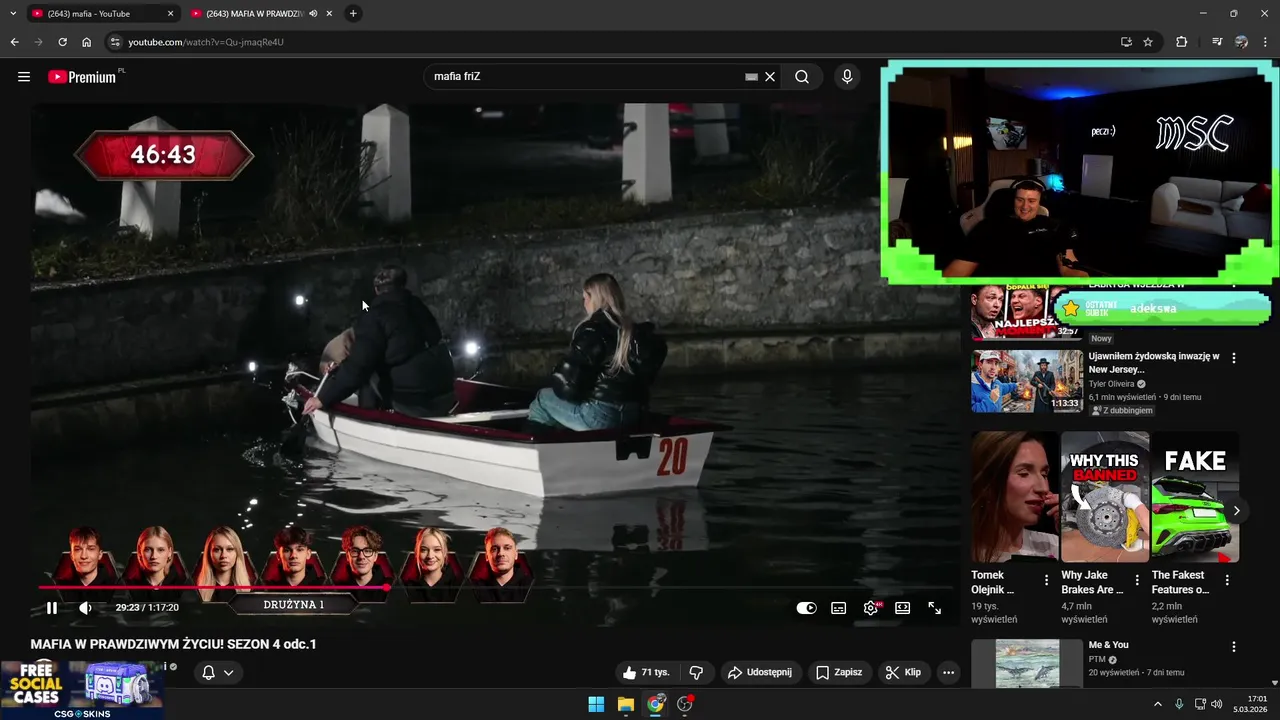This screenshot has width=1280, height=720.
Task: Open "Me & You" video by PTM
Action: [1027, 663]
